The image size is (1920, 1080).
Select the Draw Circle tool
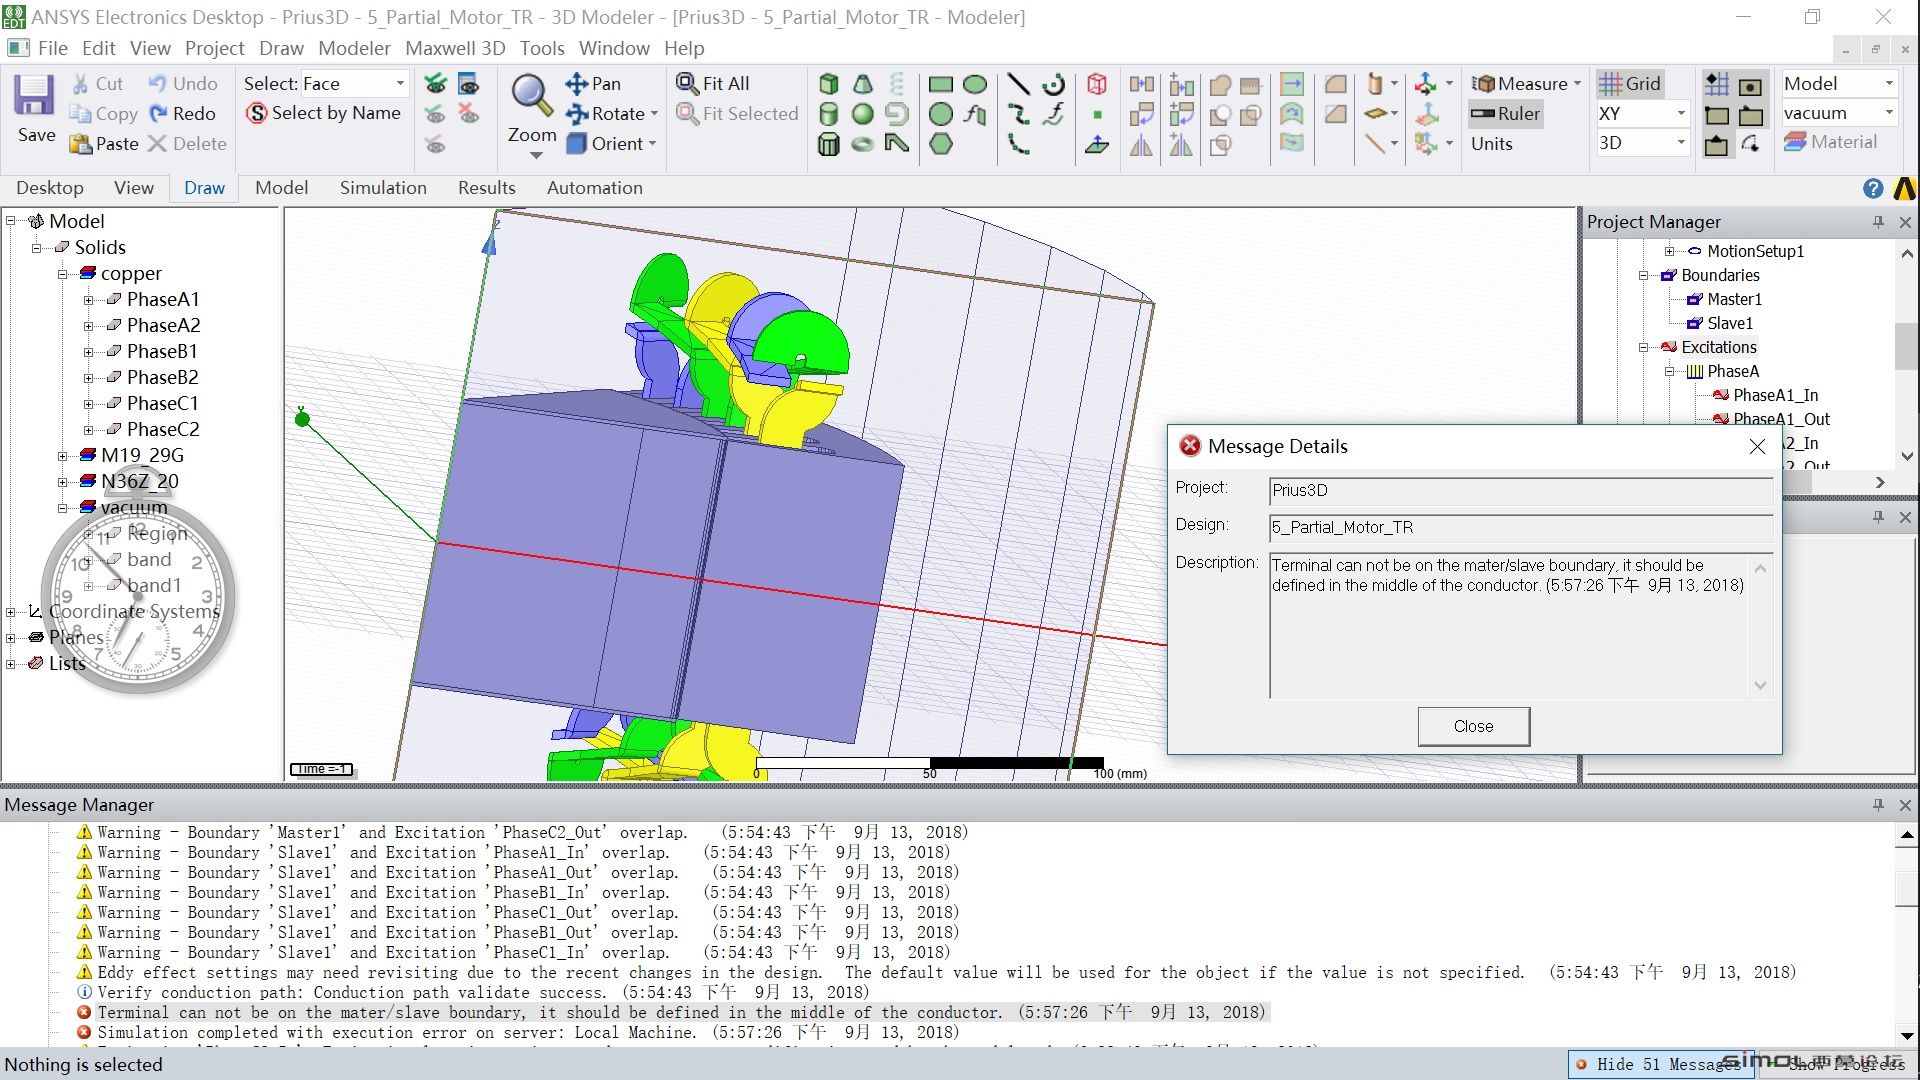tap(940, 114)
